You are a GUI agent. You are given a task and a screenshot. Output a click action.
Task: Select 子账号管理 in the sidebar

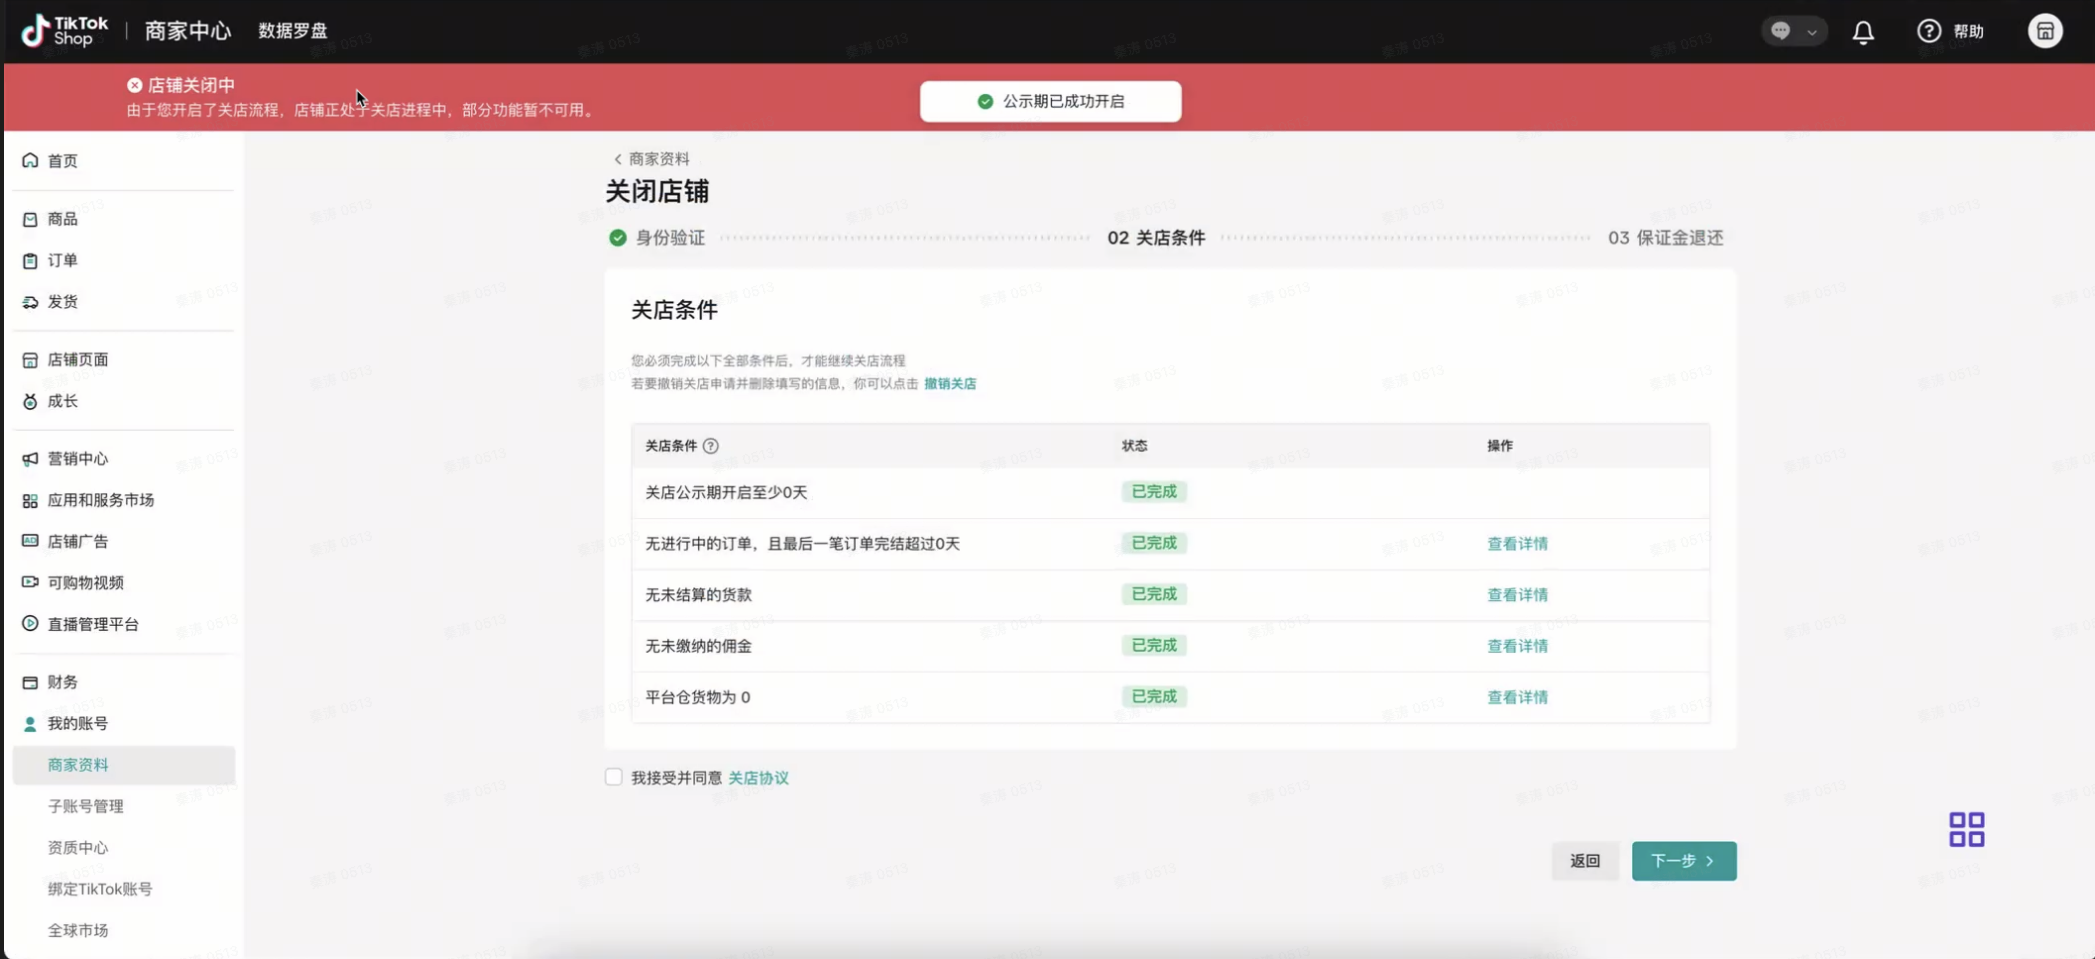pos(85,806)
